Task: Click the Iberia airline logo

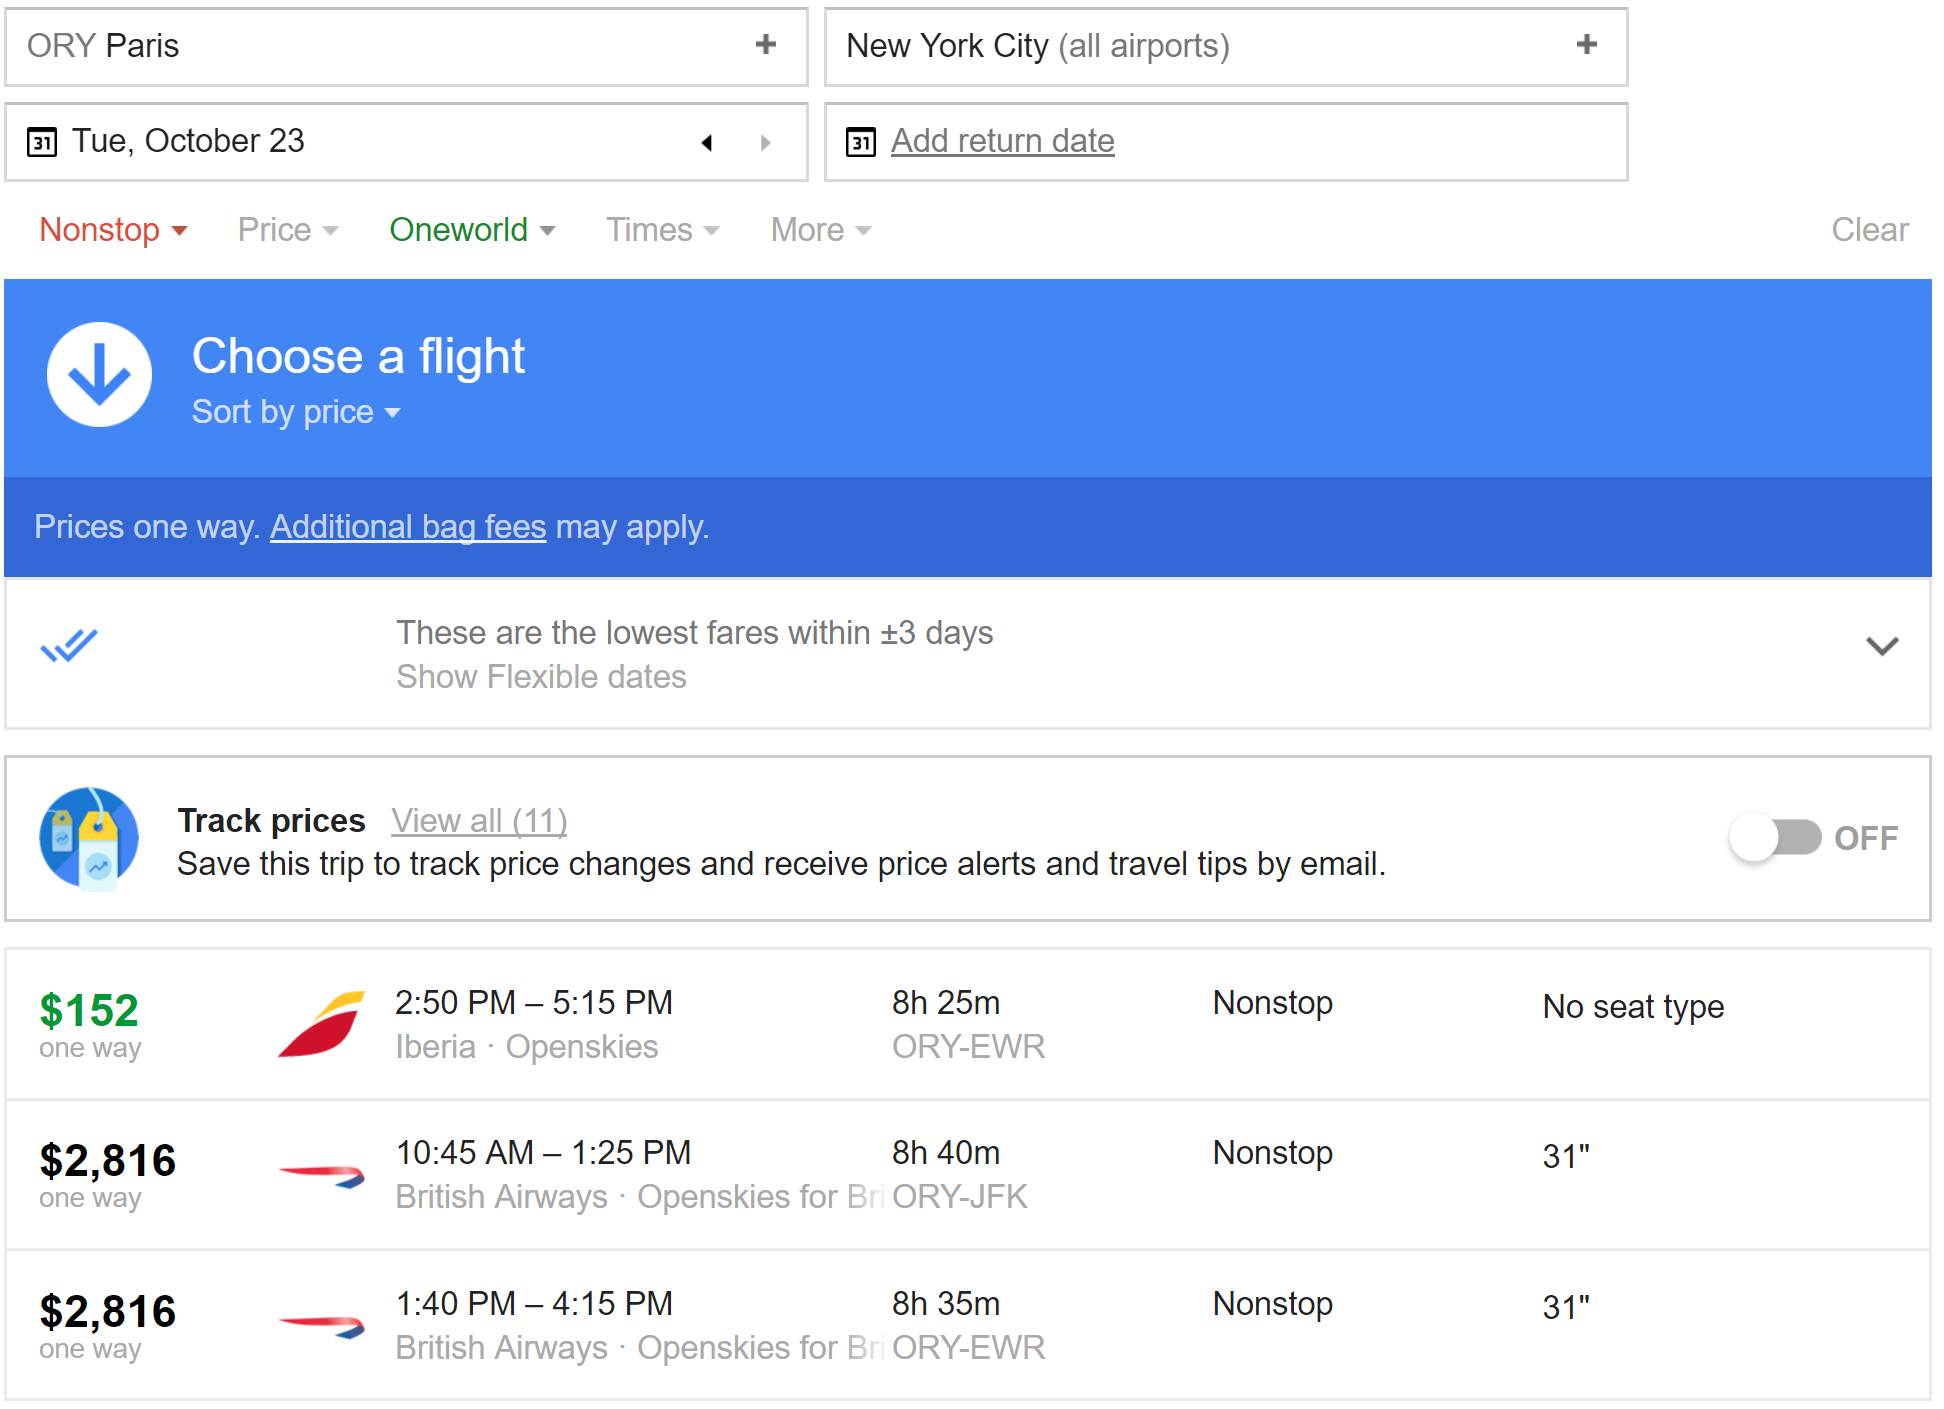Action: coord(321,1024)
